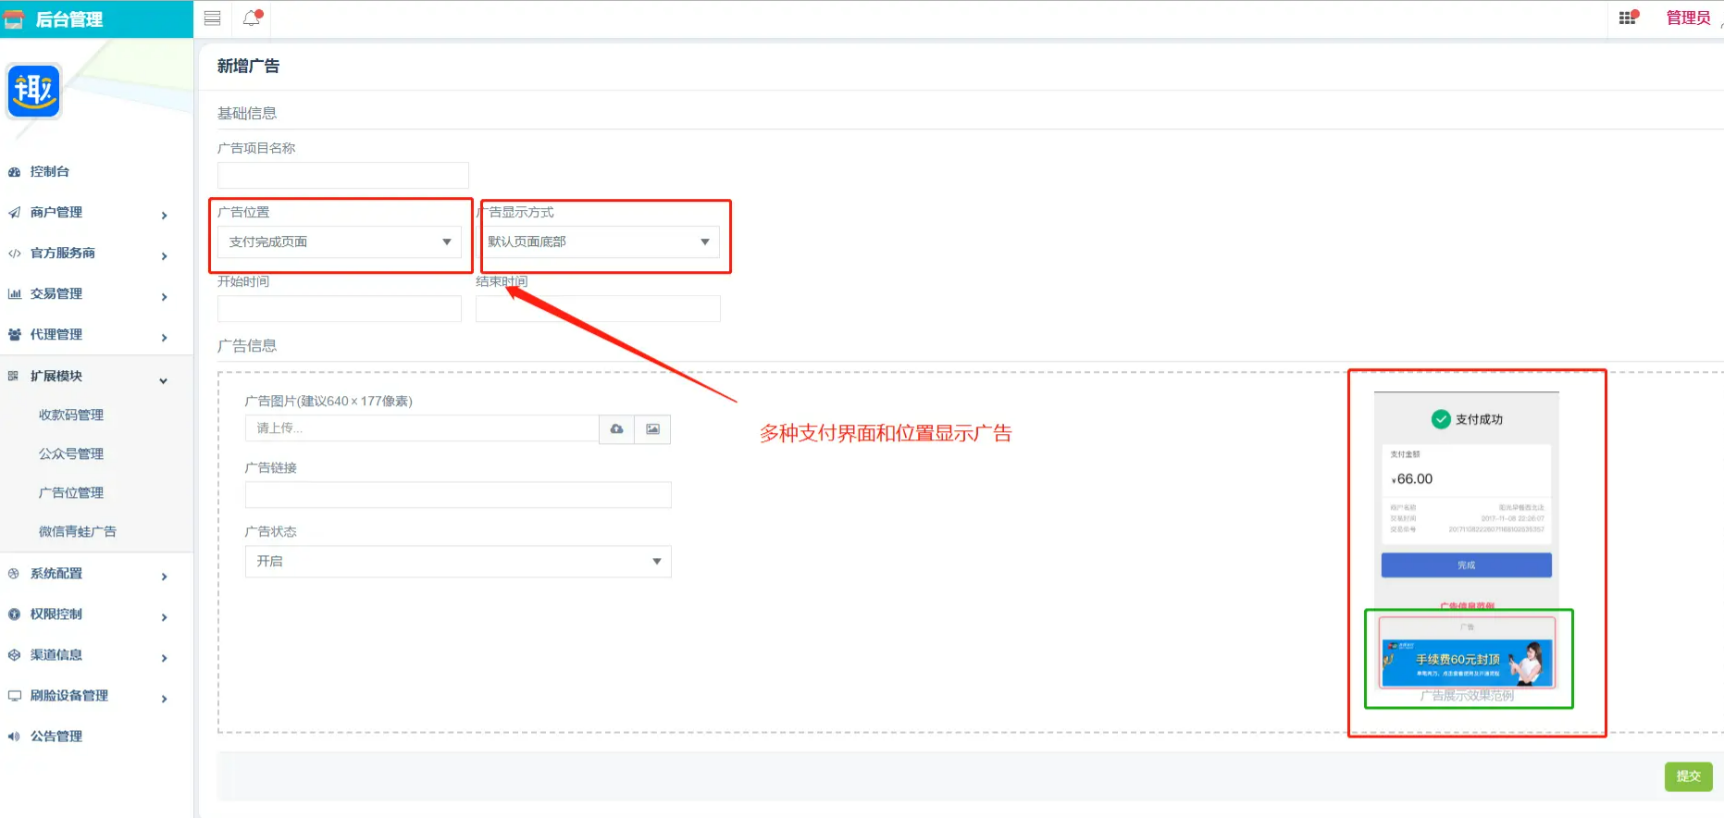Click the 广告项目名称 input field
The width and height of the screenshot is (1724, 818).
coord(343,175)
